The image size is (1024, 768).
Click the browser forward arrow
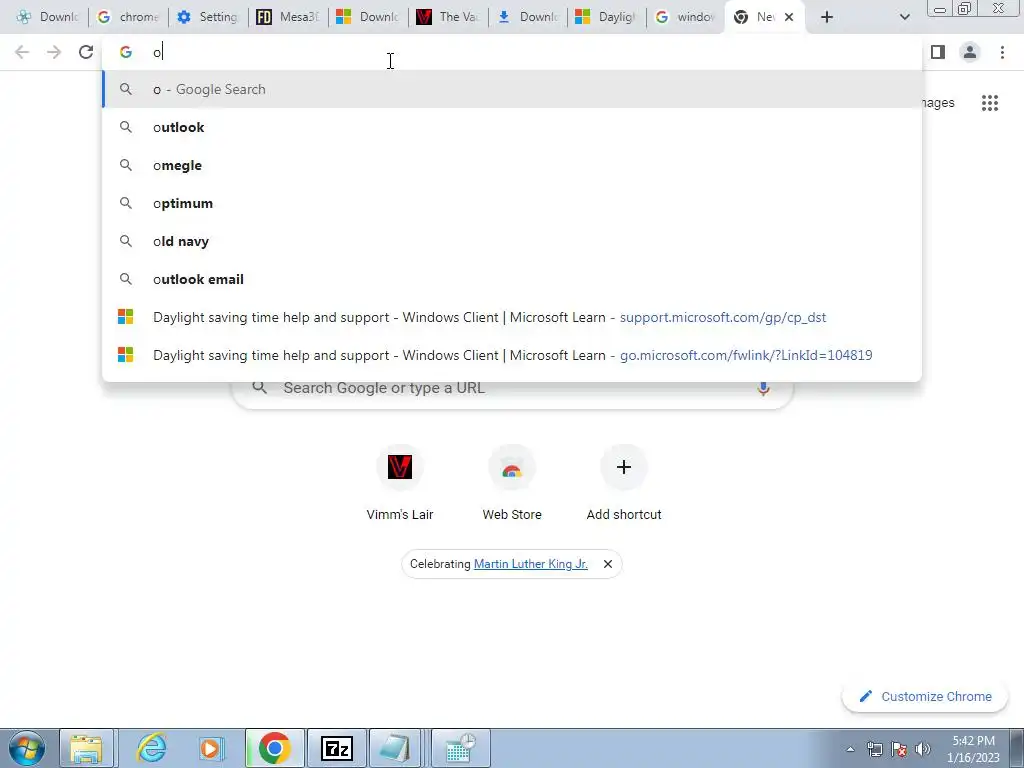54,52
